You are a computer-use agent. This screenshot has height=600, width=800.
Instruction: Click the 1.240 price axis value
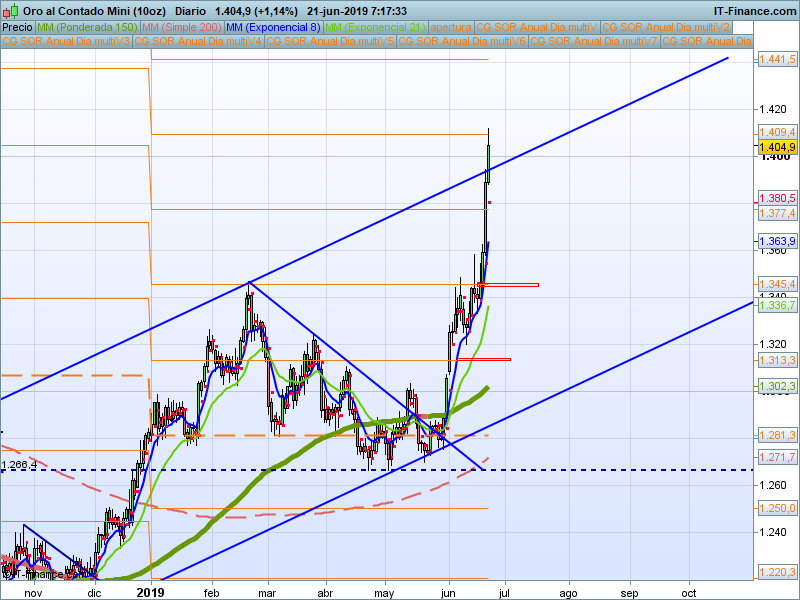[x=773, y=532]
